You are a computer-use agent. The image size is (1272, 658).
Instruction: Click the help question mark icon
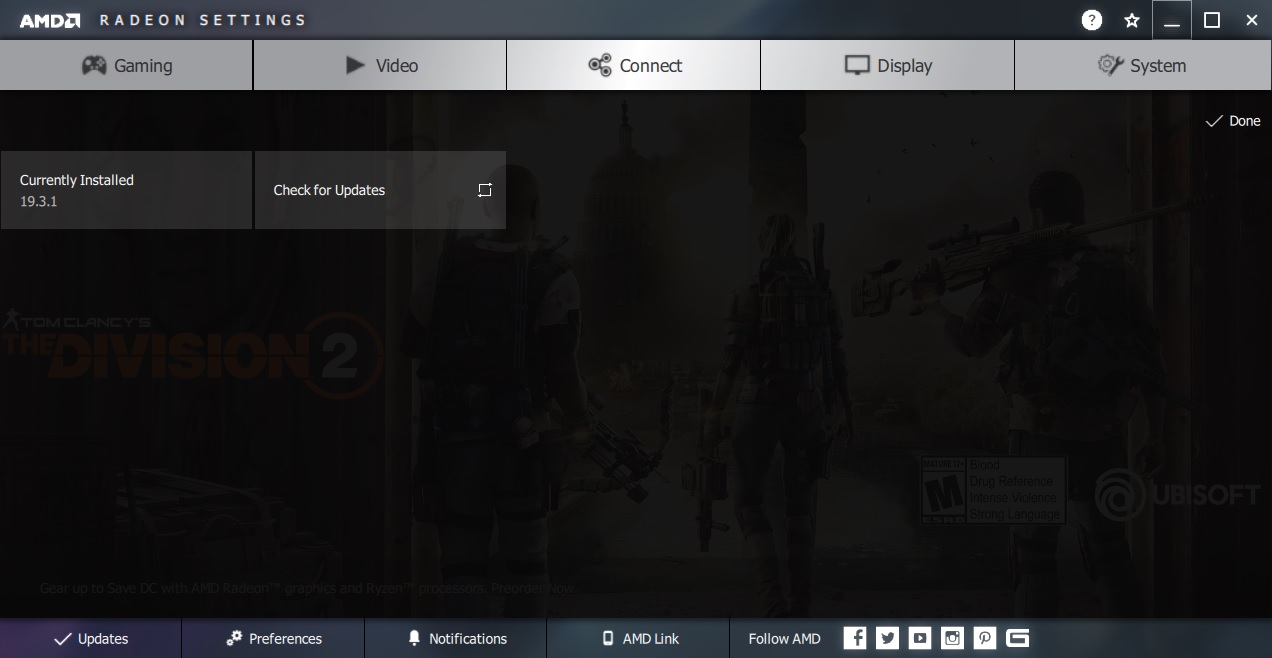[x=1092, y=20]
